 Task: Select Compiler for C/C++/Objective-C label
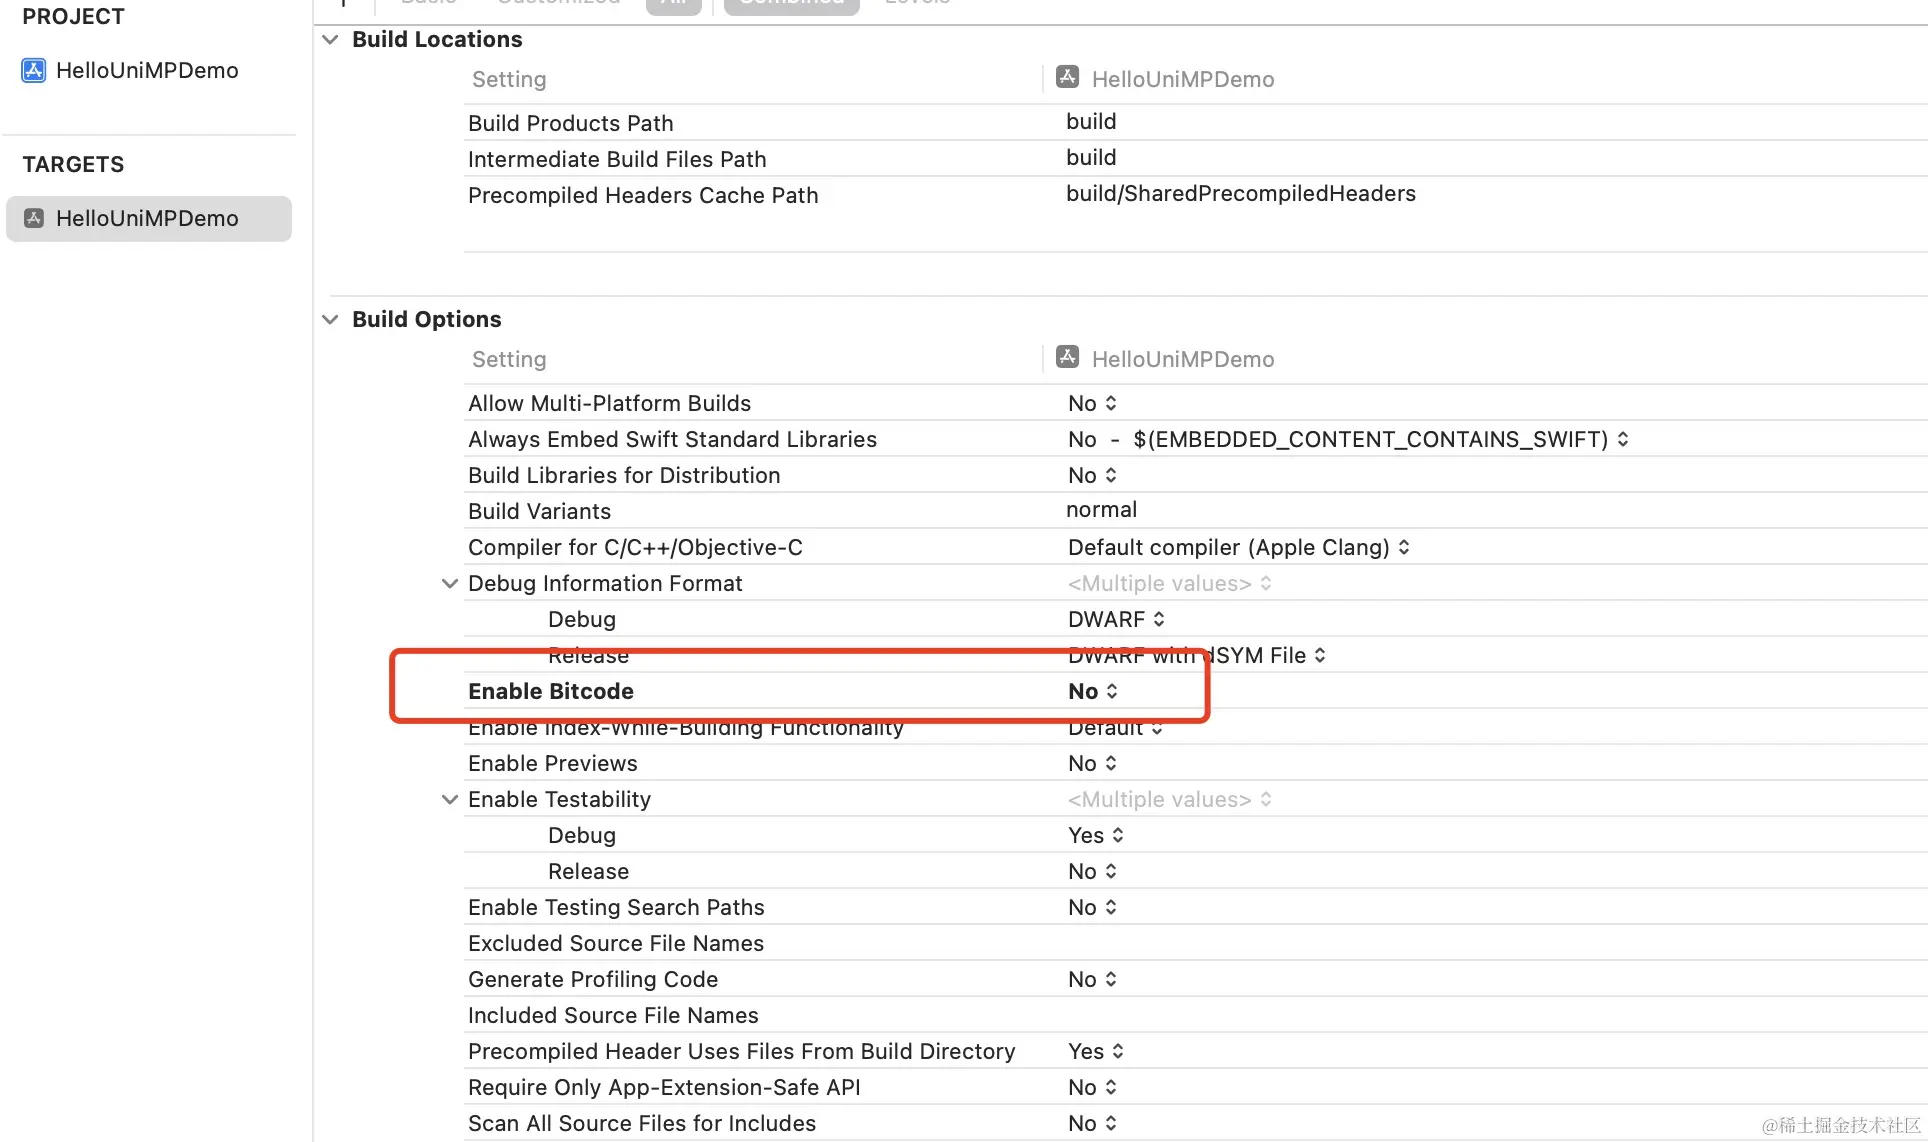[635, 547]
